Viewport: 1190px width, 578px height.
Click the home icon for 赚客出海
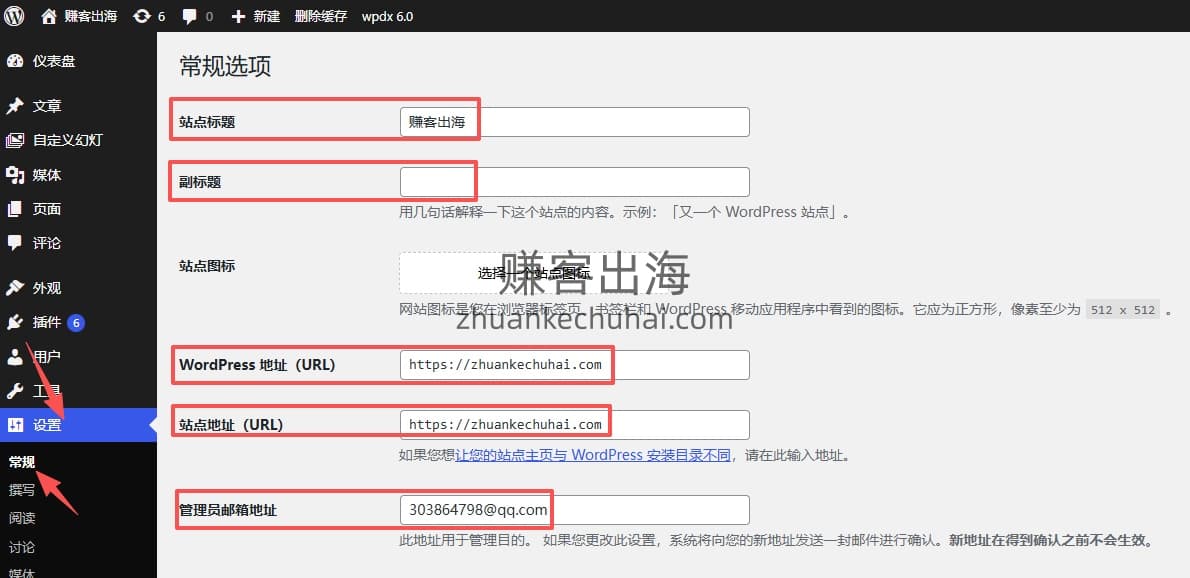[49, 16]
